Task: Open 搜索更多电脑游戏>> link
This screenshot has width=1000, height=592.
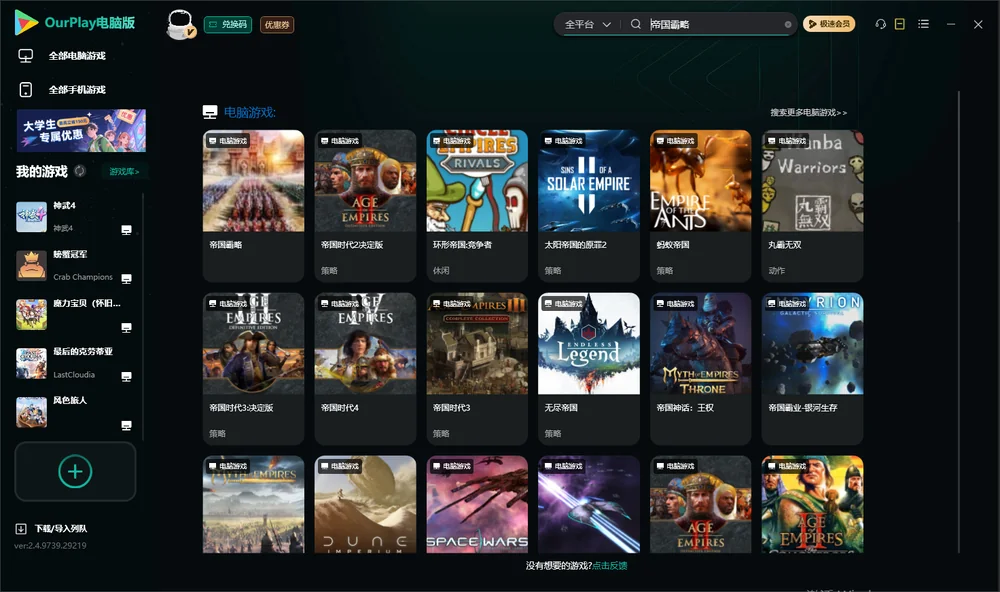Action: click(x=808, y=112)
